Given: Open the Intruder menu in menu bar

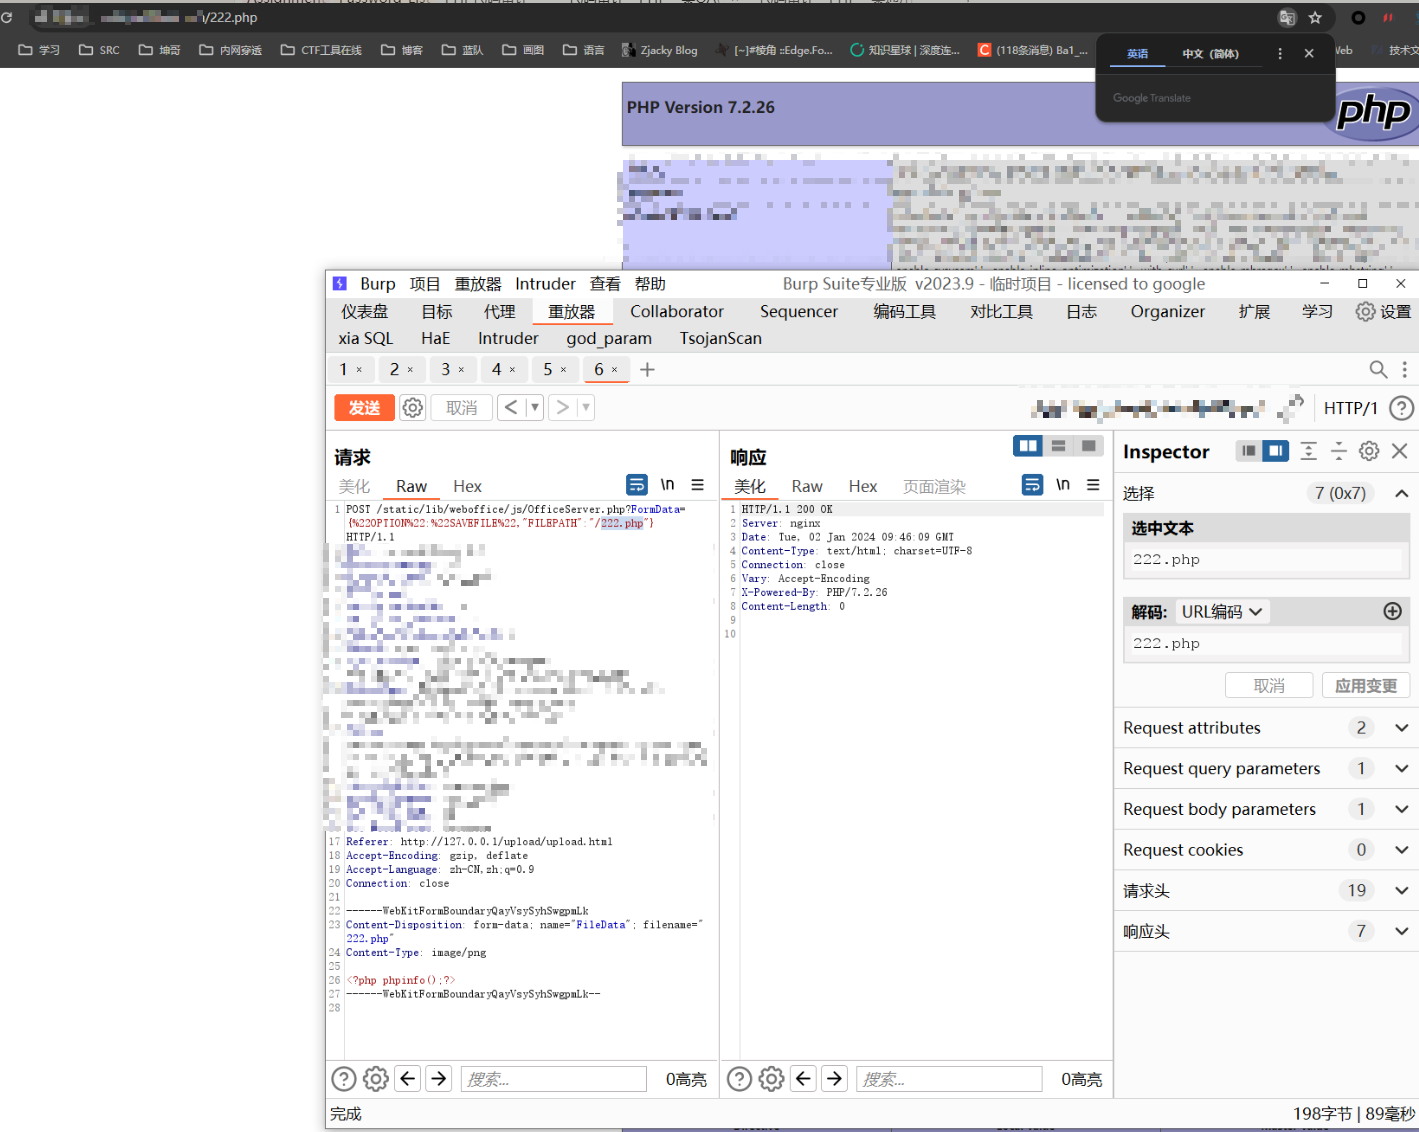Looking at the screenshot, I should tap(545, 284).
